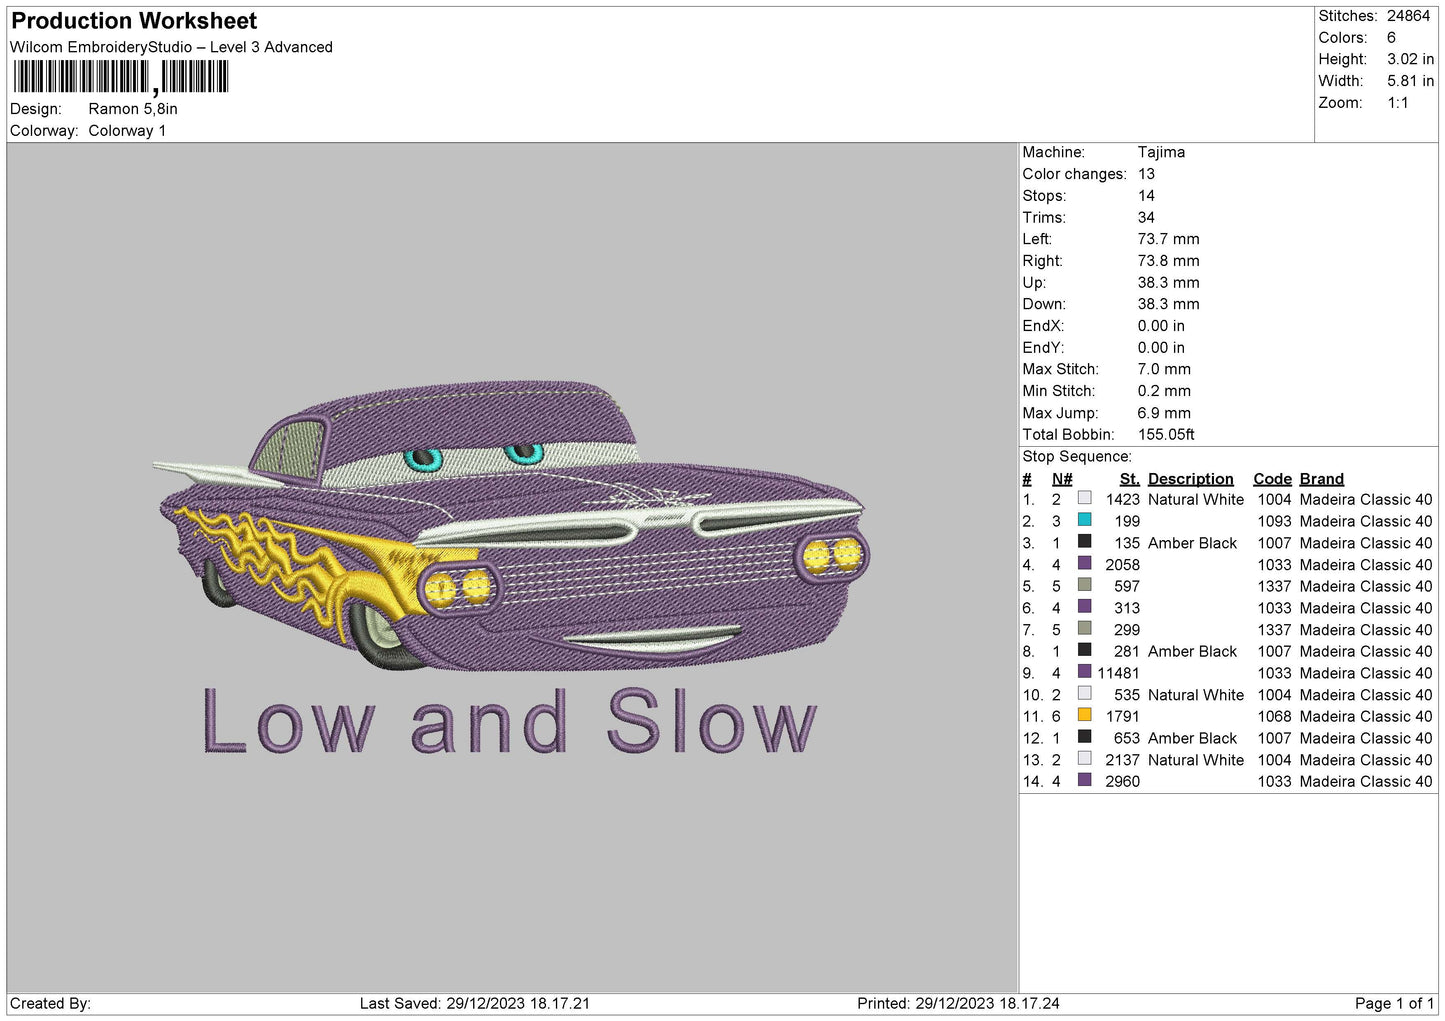Click the Max Jump value "6.9 mm"
This screenshot has width=1445, height=1021.
point(1164,413)
